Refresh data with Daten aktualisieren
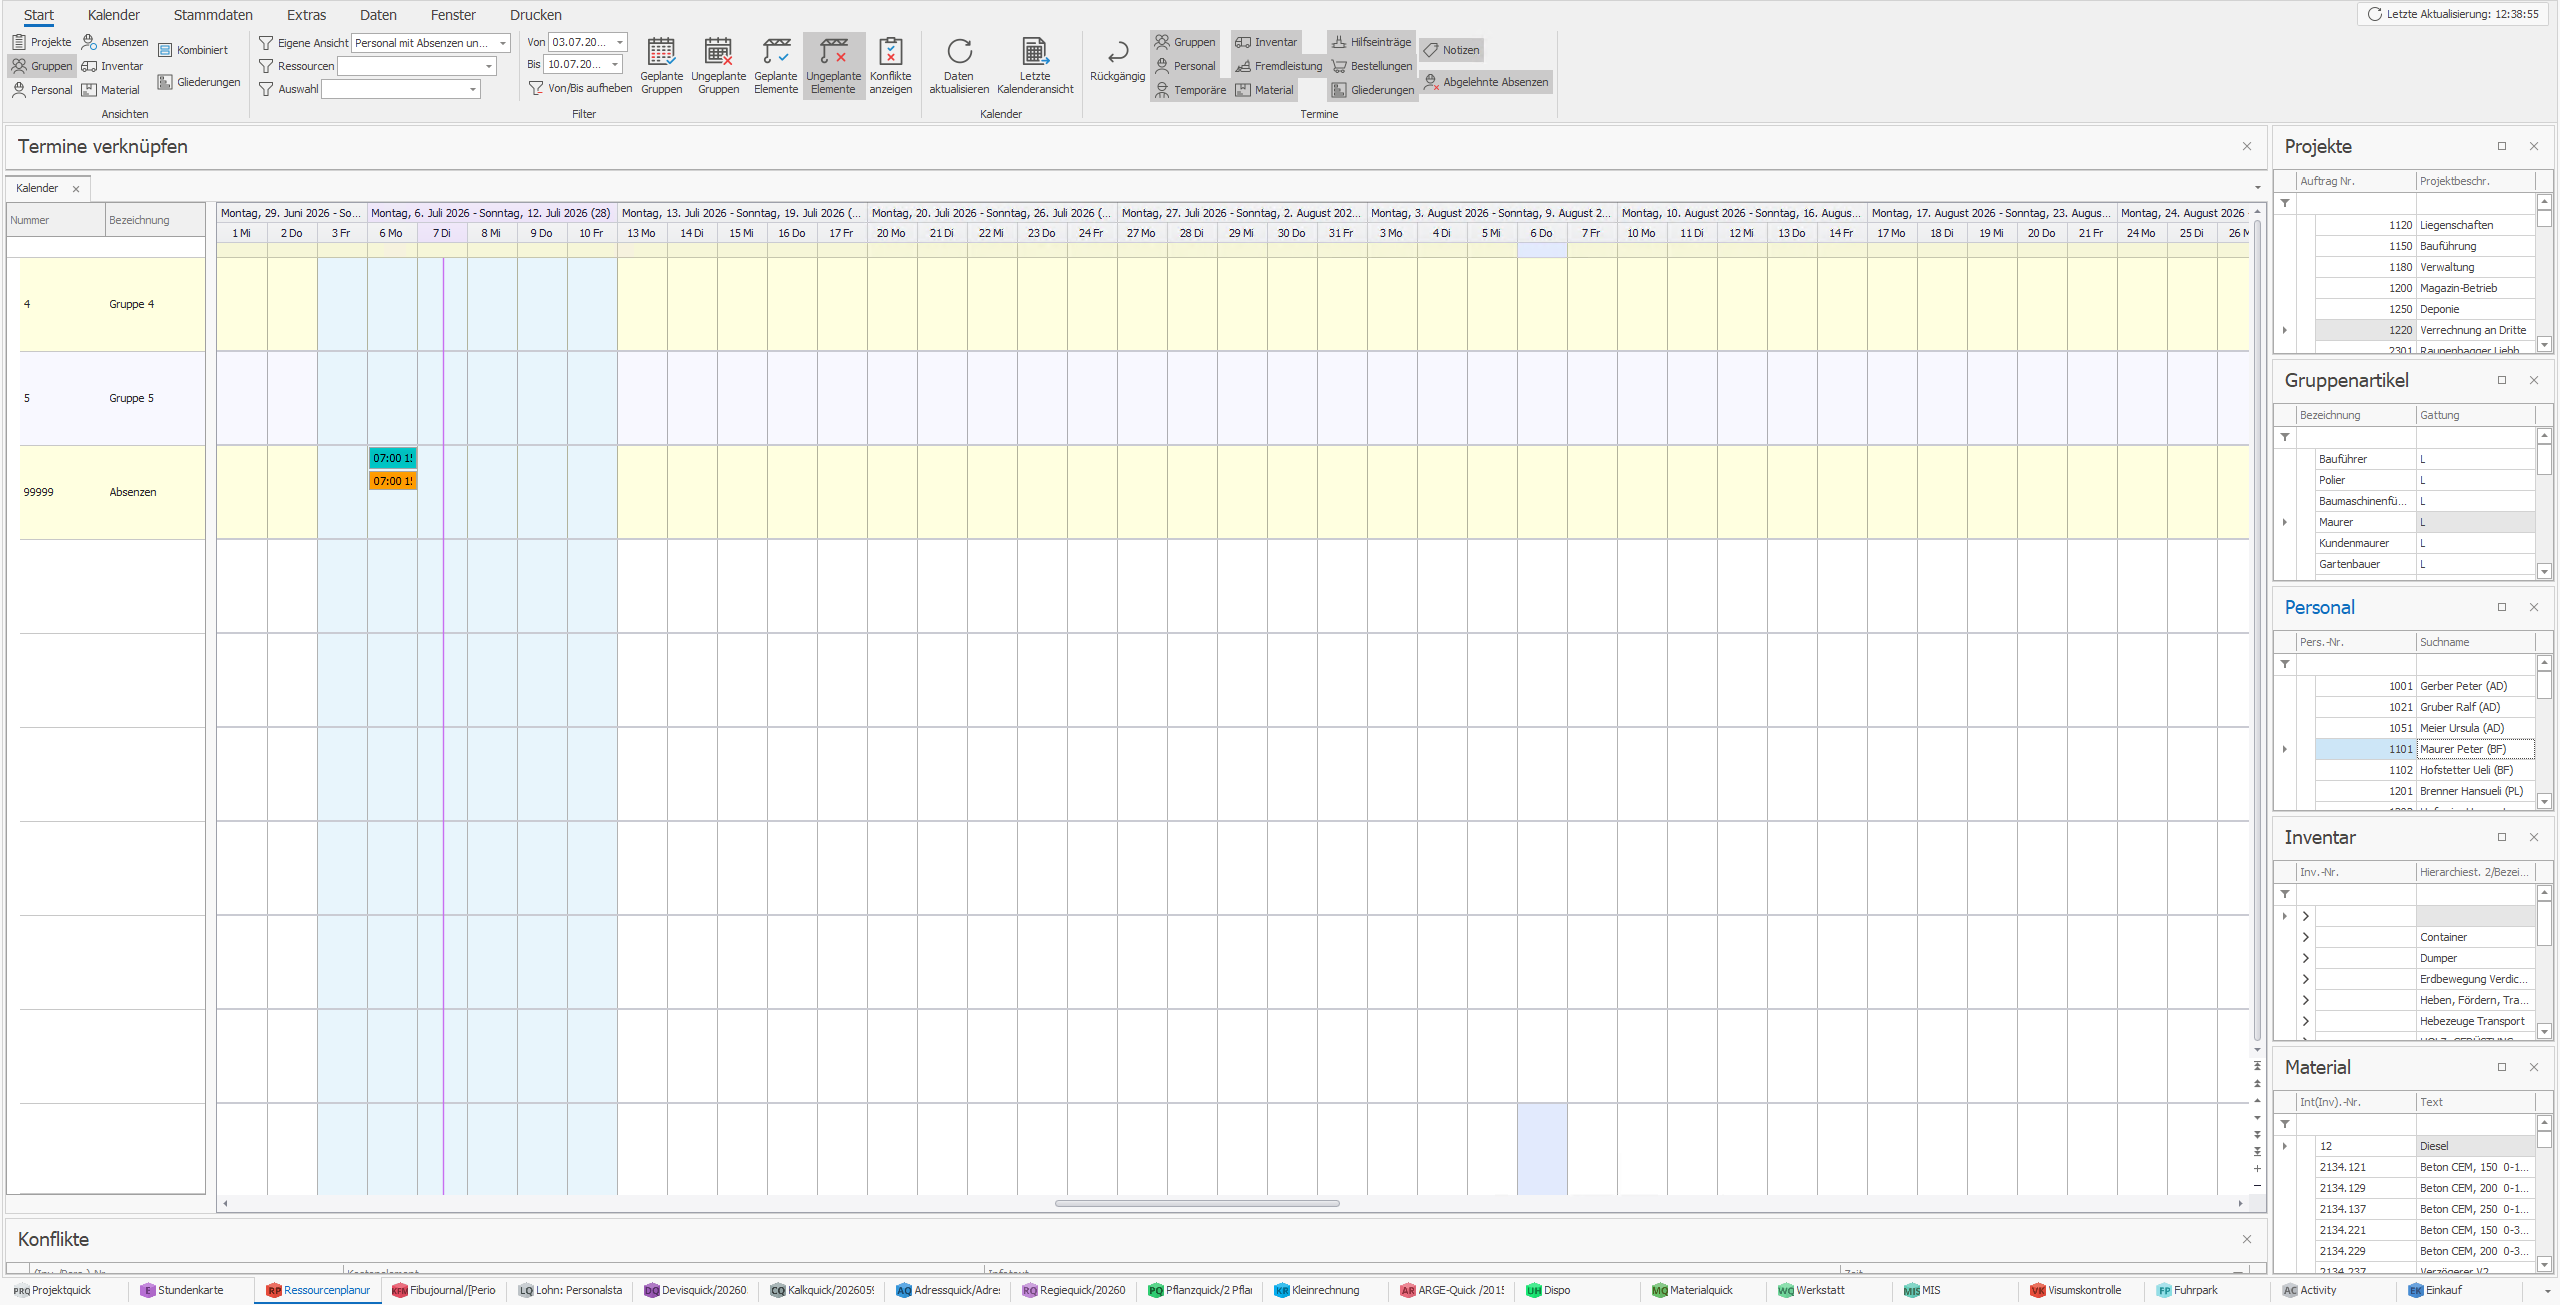Image resolution: width=2560 pixels, height=1305 pixels. [958, 65]
